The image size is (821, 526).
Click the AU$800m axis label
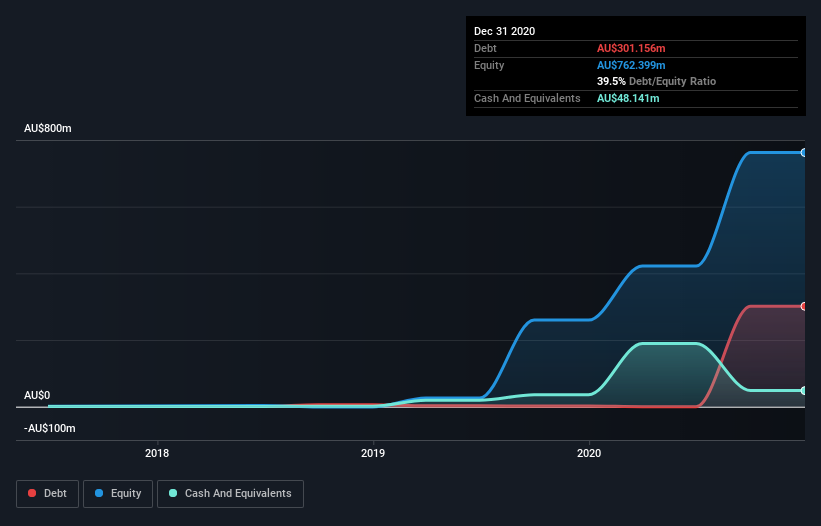pyautogui.click(x=48, y=128)
